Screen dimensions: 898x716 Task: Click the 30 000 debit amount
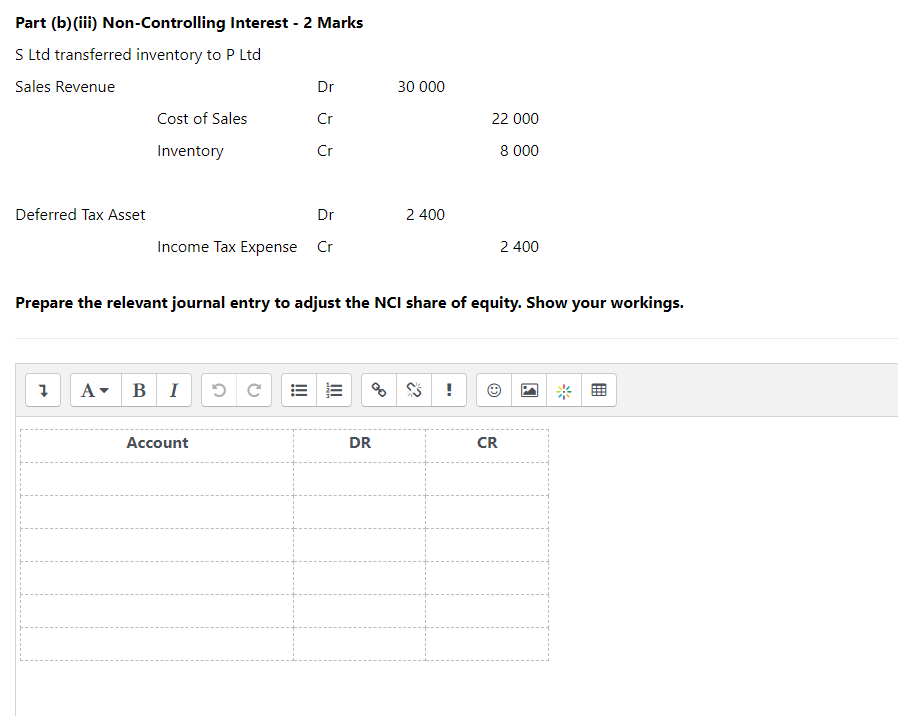pyautogui.click(x=421, y=87)
